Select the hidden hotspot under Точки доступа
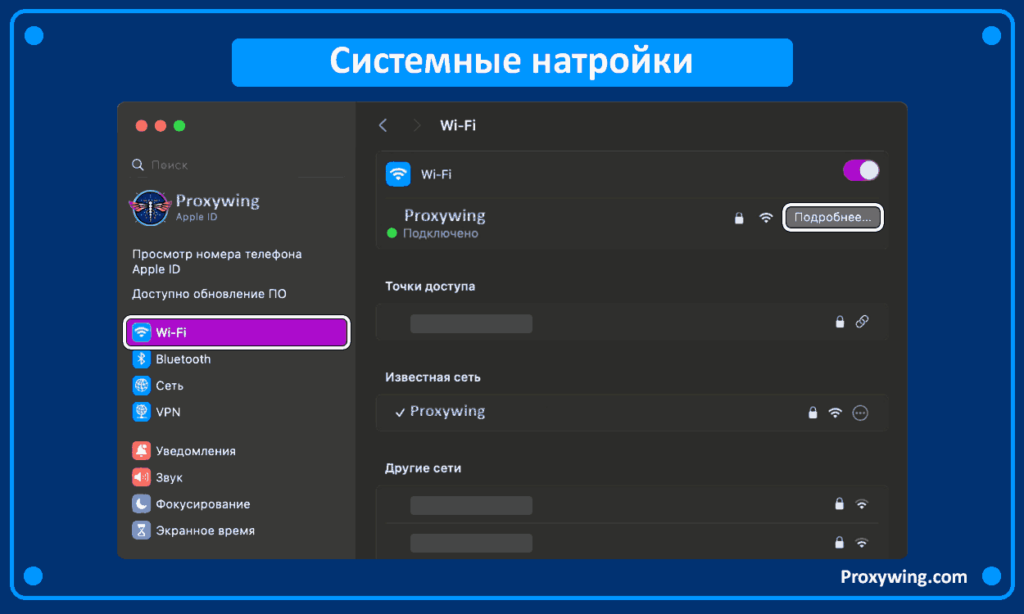 click(632, 323)
